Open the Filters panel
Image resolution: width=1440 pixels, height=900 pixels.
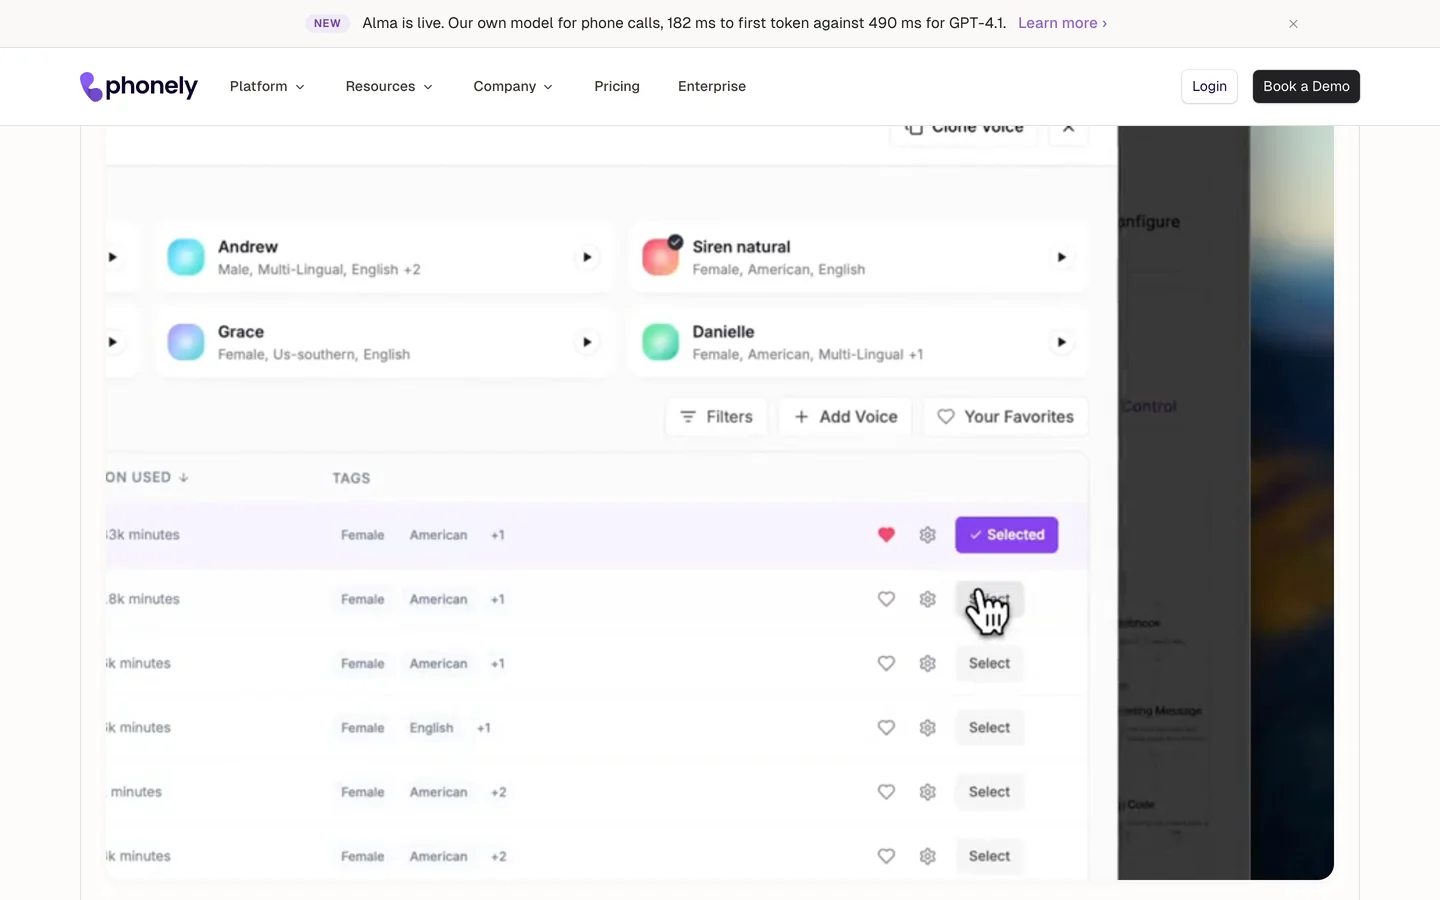pos(716,417)
